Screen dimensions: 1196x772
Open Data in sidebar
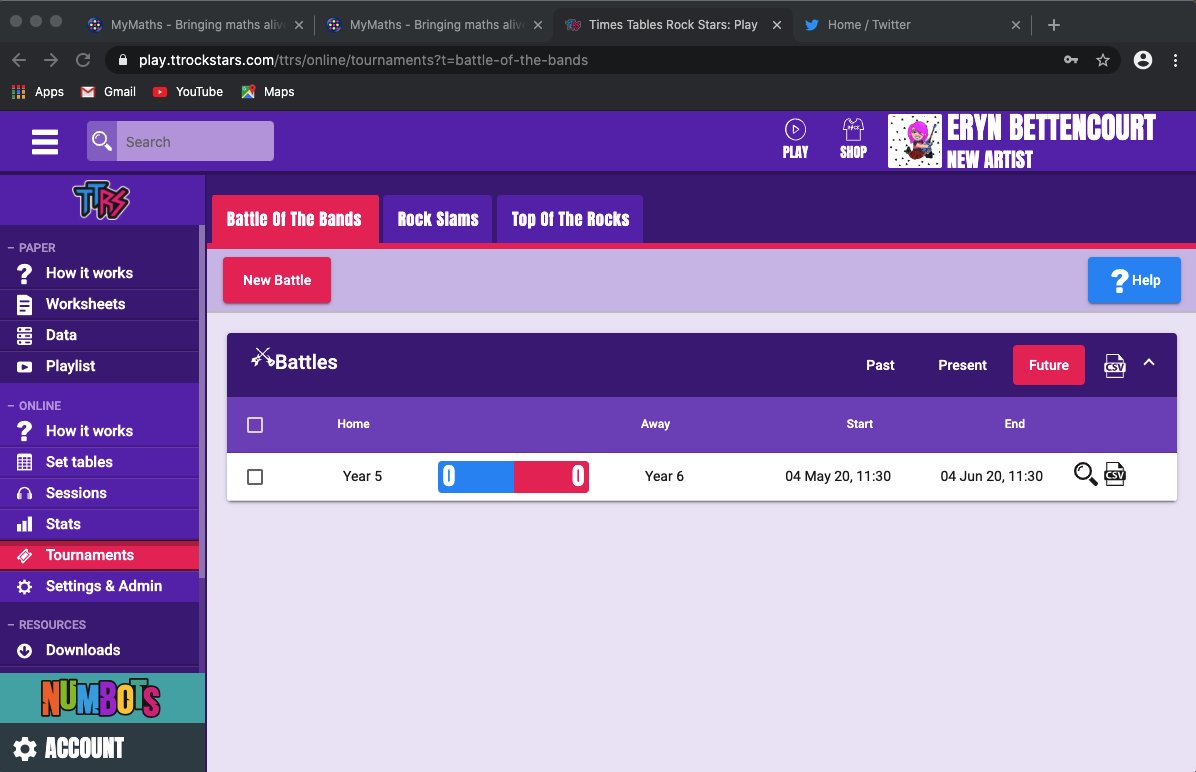point(99,336)
